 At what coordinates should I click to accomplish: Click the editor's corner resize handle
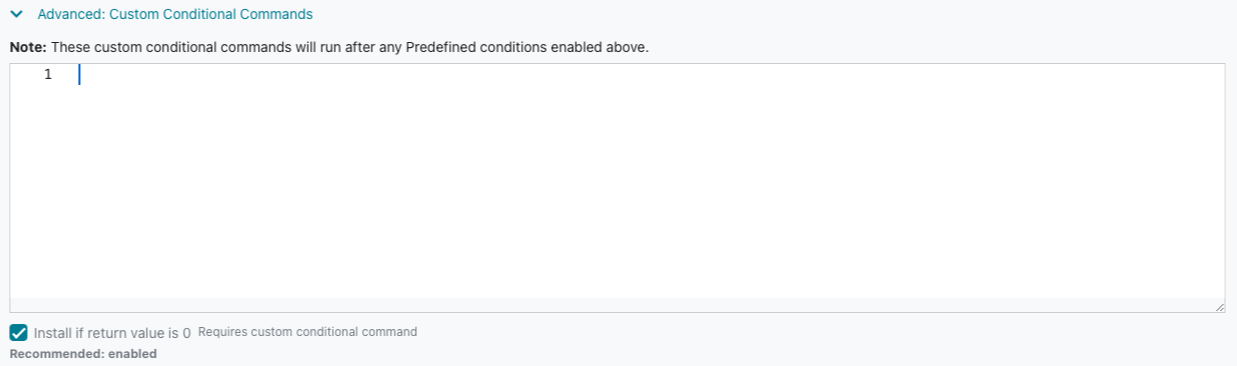click(1219, 308)
